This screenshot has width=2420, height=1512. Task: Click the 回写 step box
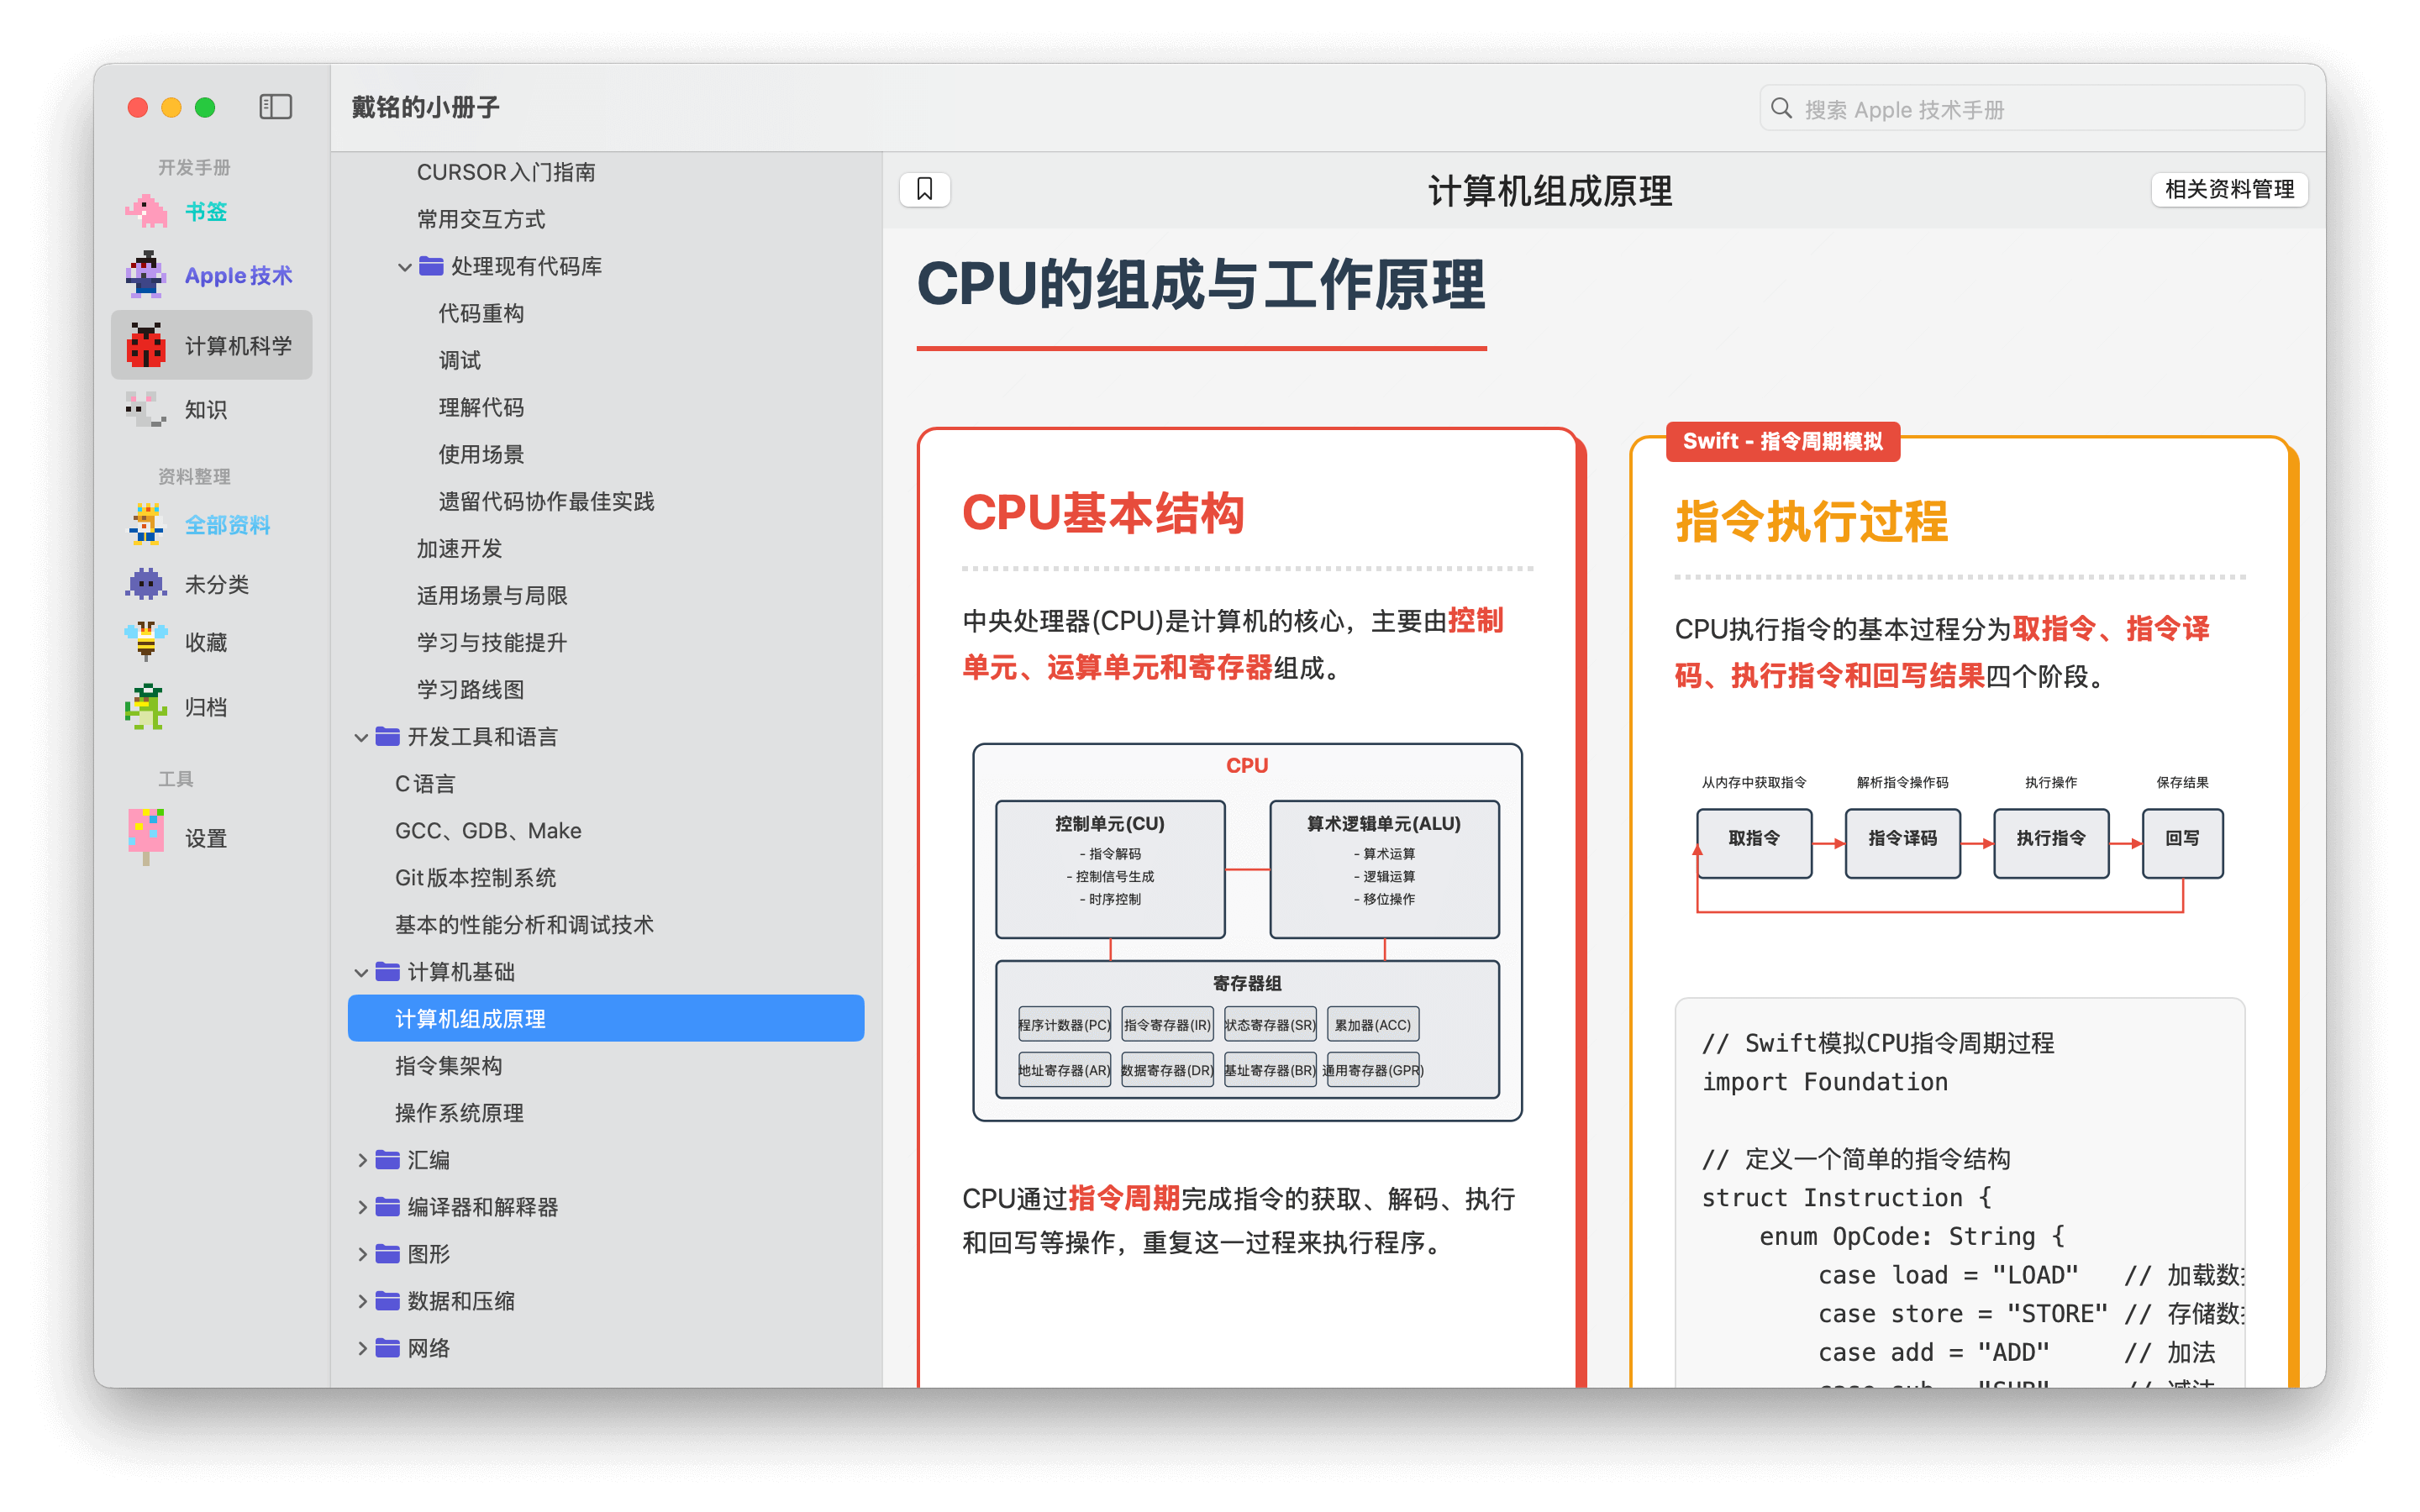click(2182, 842)
